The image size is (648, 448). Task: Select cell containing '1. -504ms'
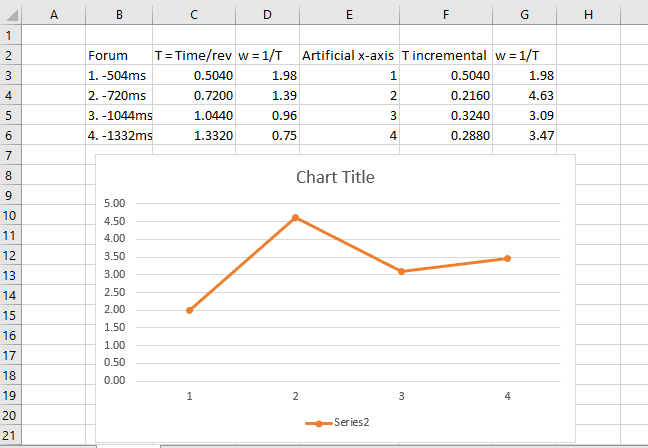click(118, 76)
